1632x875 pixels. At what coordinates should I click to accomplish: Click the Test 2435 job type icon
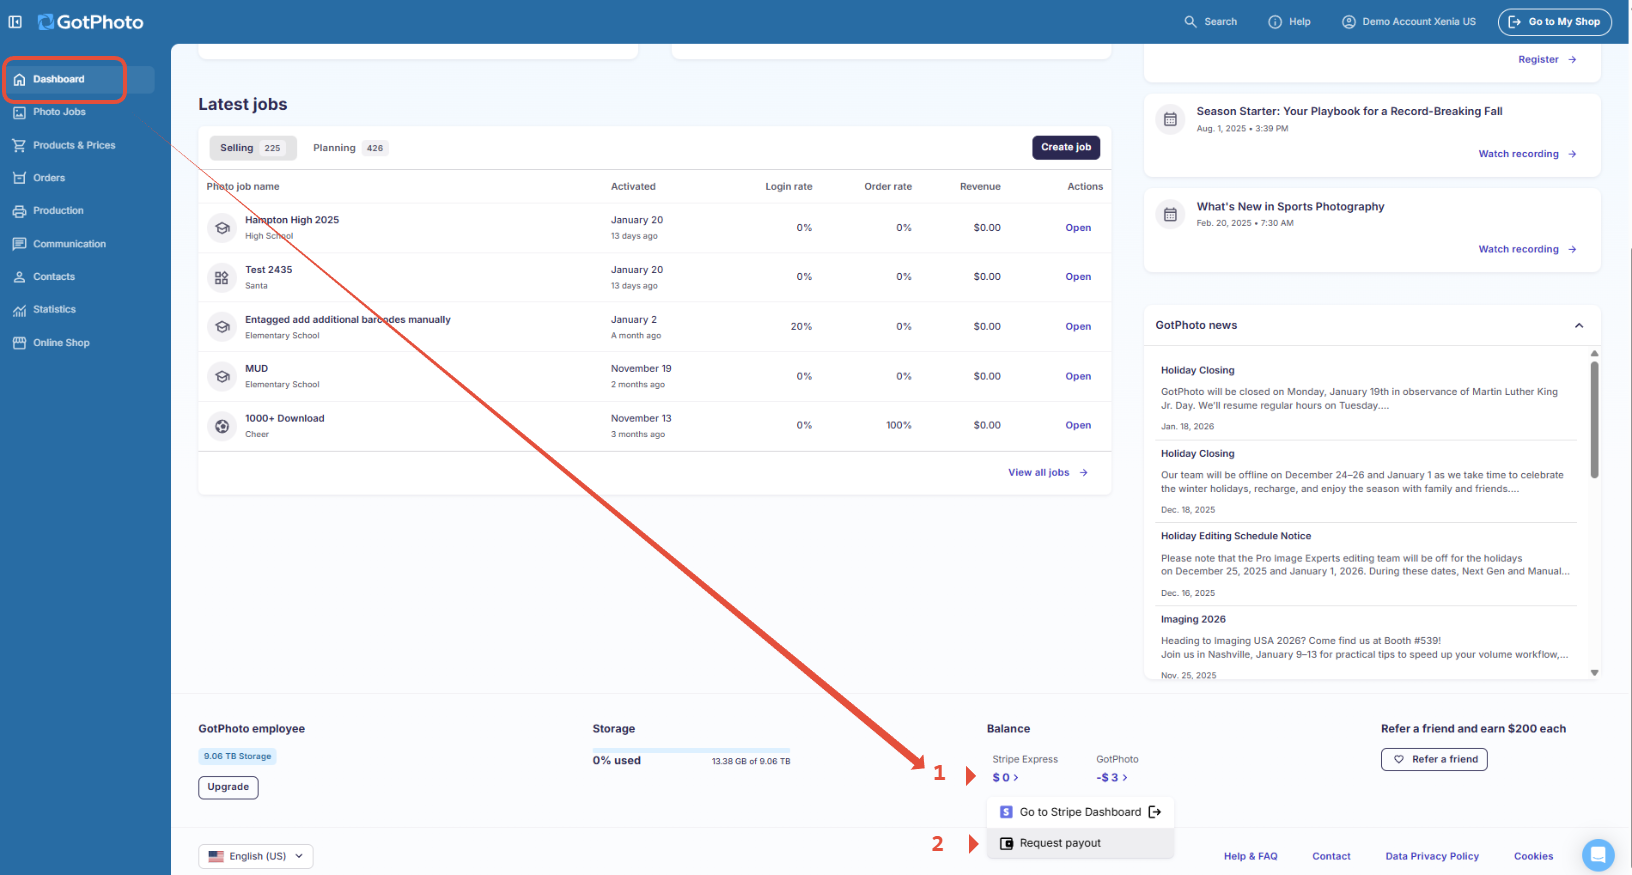[222, 277]
